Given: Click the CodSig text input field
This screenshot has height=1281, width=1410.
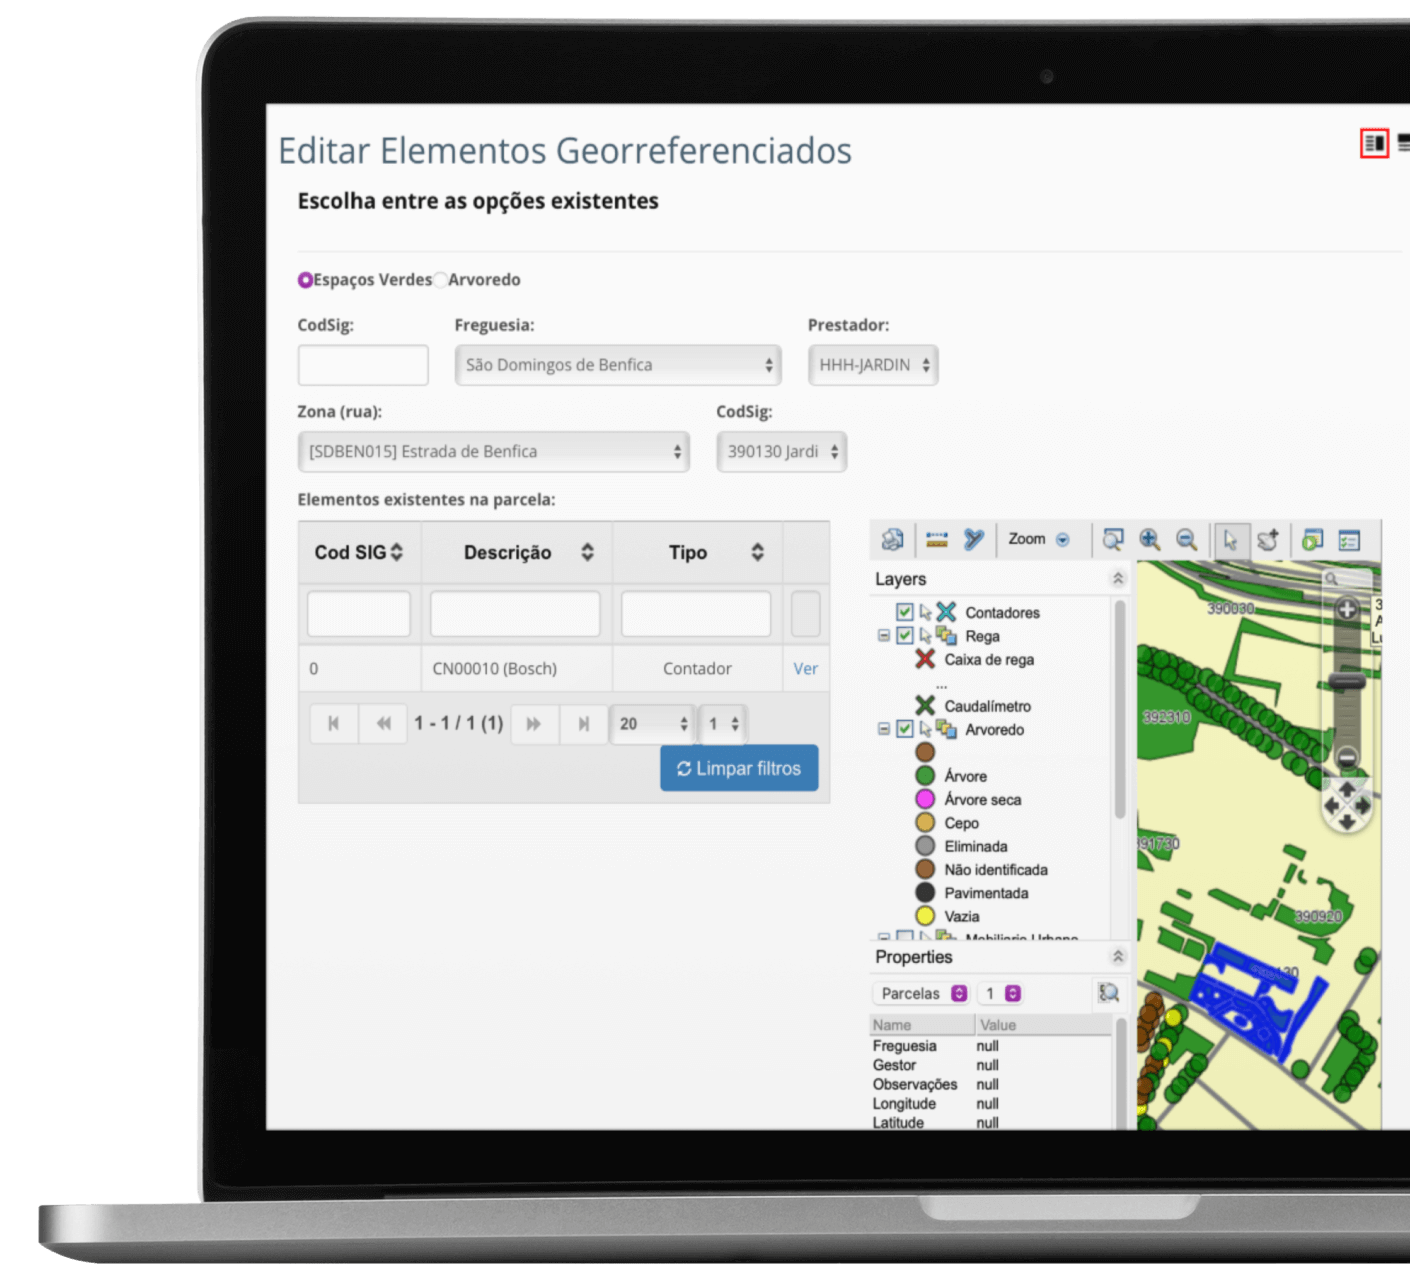Looking at the screenshot, I should click(x=363, y=365).
